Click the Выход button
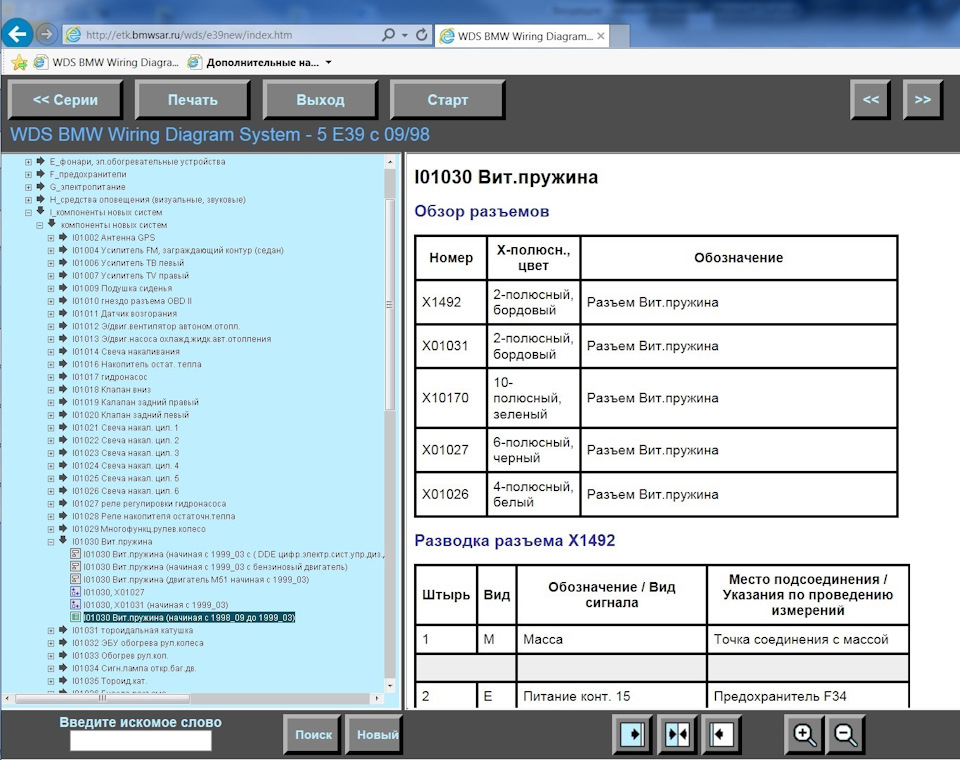The image size is (960, 760). coord(320,100)
